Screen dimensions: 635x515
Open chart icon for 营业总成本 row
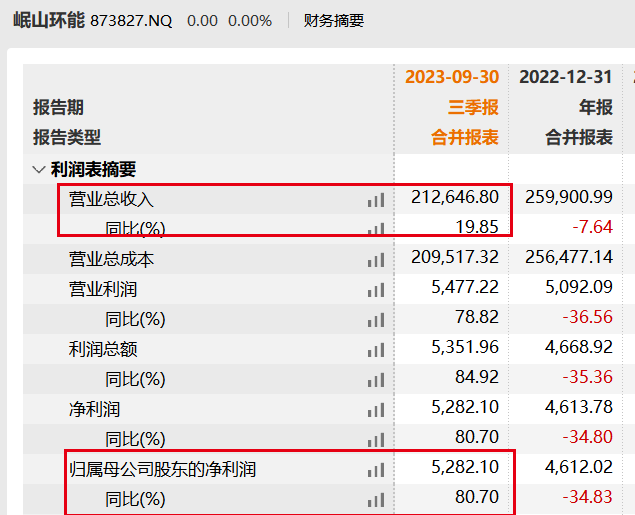(x=375, y=259)
